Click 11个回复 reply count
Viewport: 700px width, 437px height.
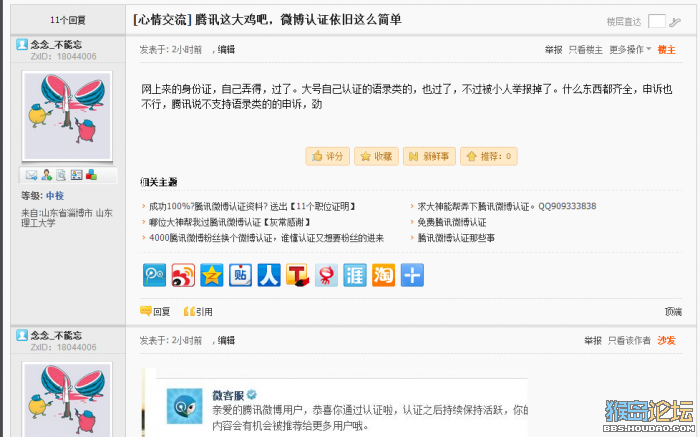tap(68, 20)
